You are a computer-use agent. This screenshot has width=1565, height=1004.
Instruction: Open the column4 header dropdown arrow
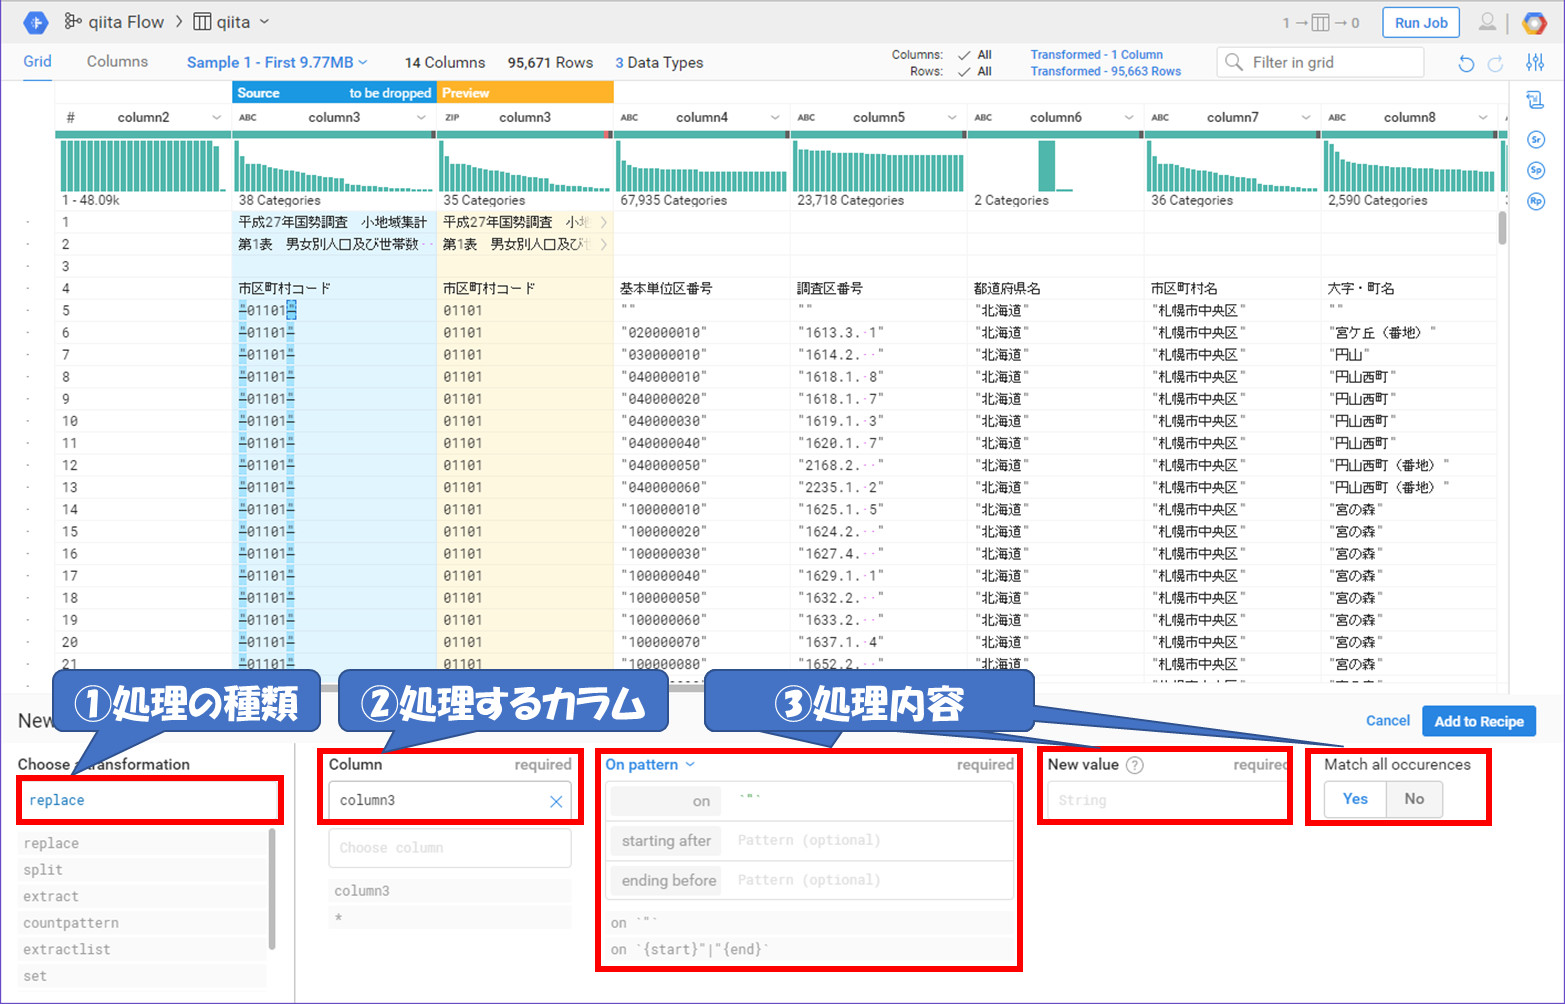[775, 118]
